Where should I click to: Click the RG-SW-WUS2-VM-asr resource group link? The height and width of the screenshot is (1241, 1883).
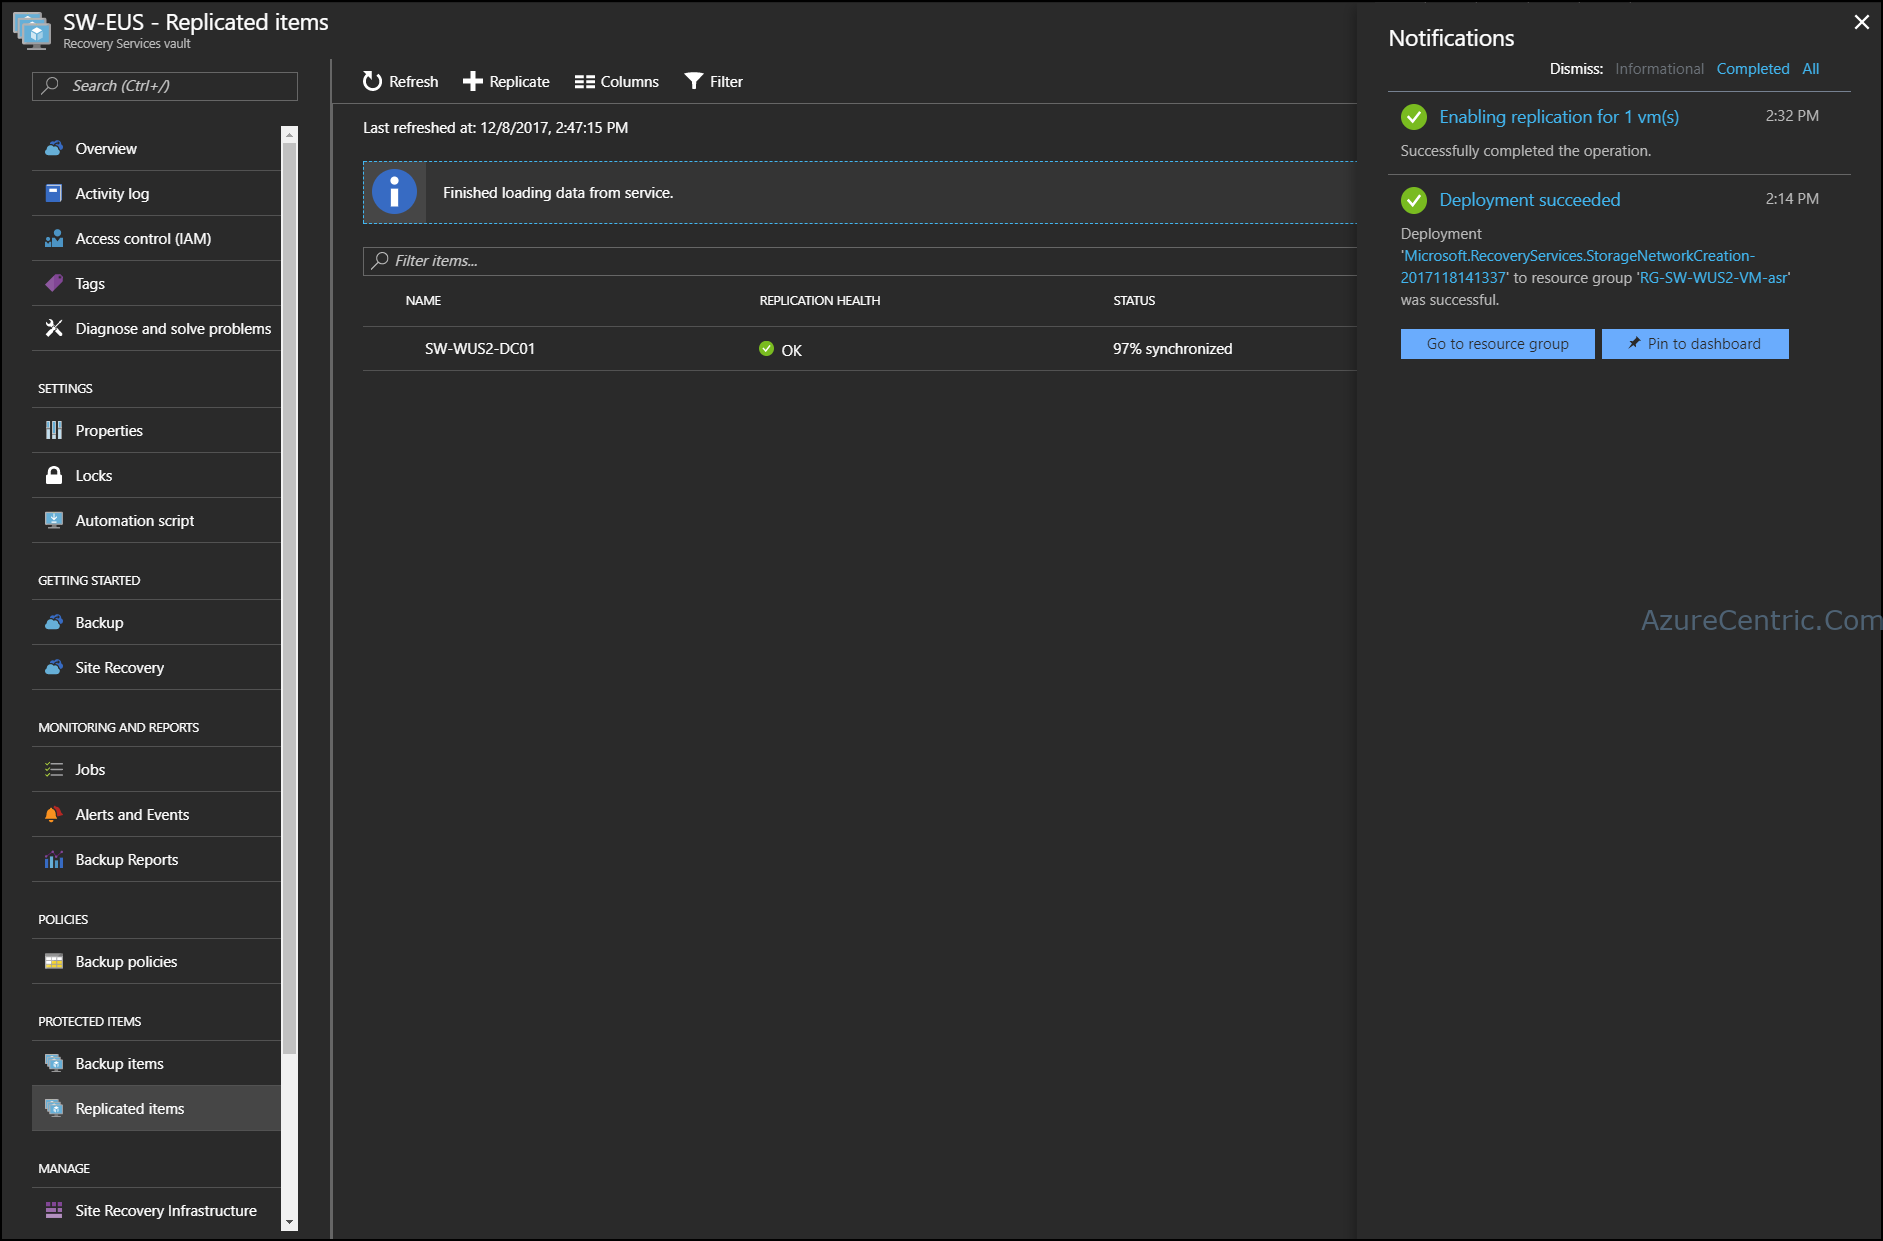[1713, 278]
